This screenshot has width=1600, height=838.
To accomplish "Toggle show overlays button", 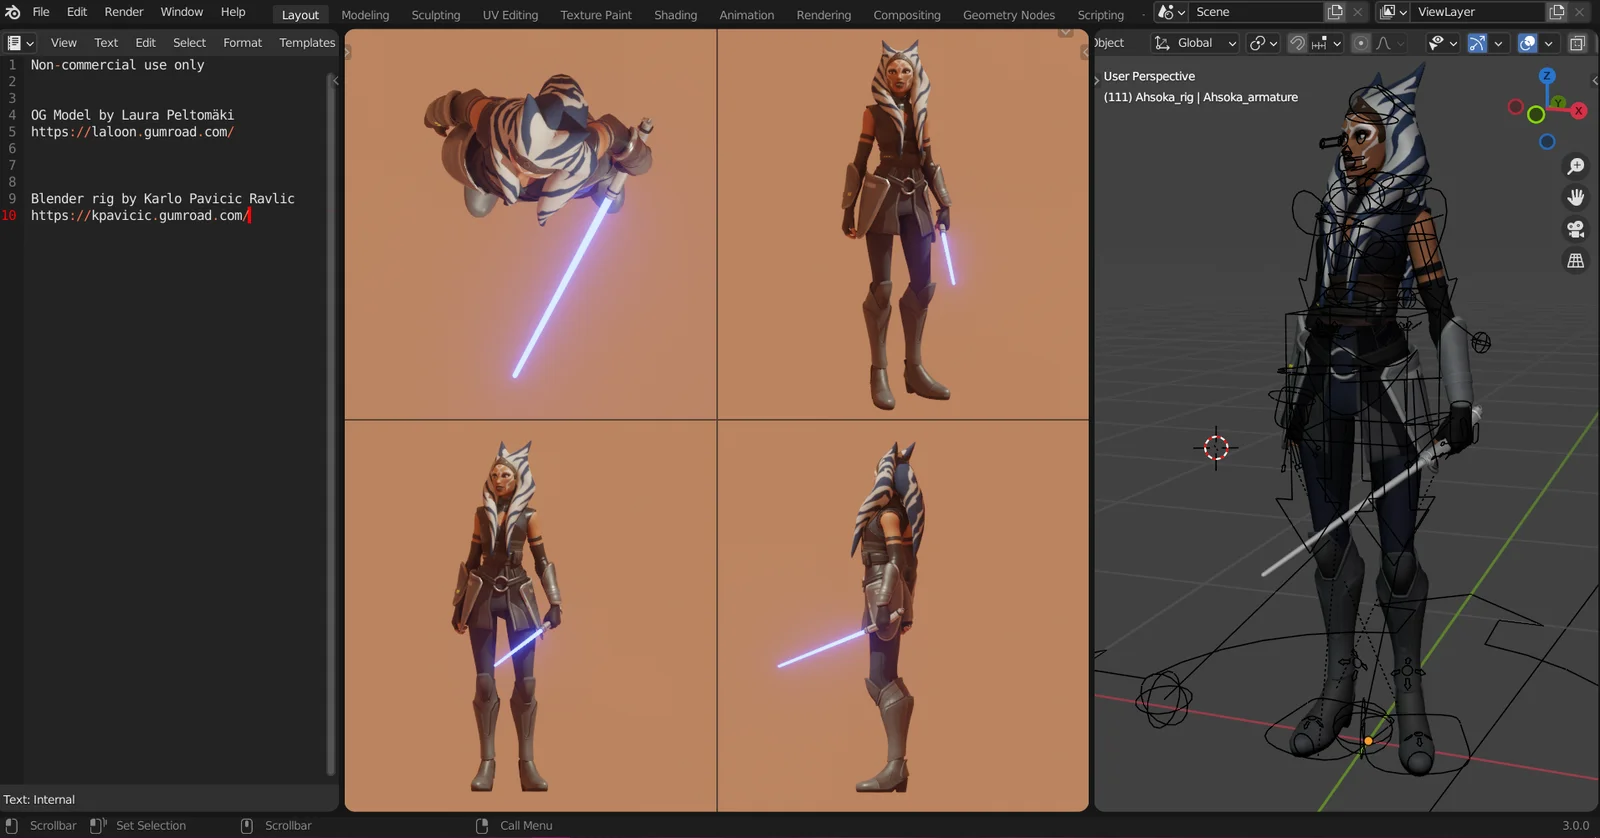I will click(x=1527, y=43).
